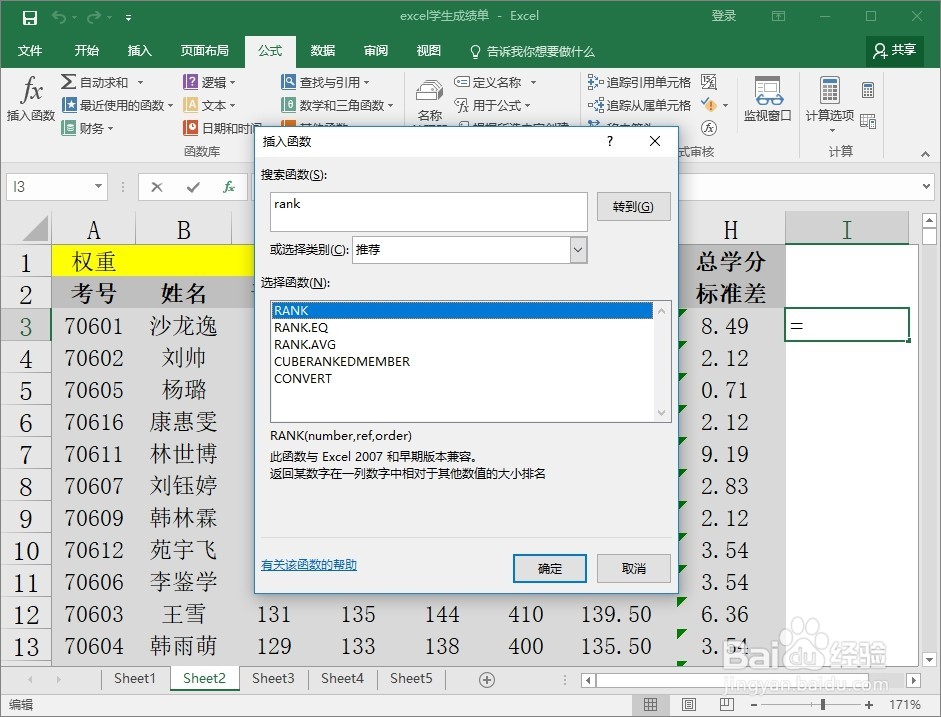Click the Calculate Sheet icon

pyautogui.click(x=868, y=121)
